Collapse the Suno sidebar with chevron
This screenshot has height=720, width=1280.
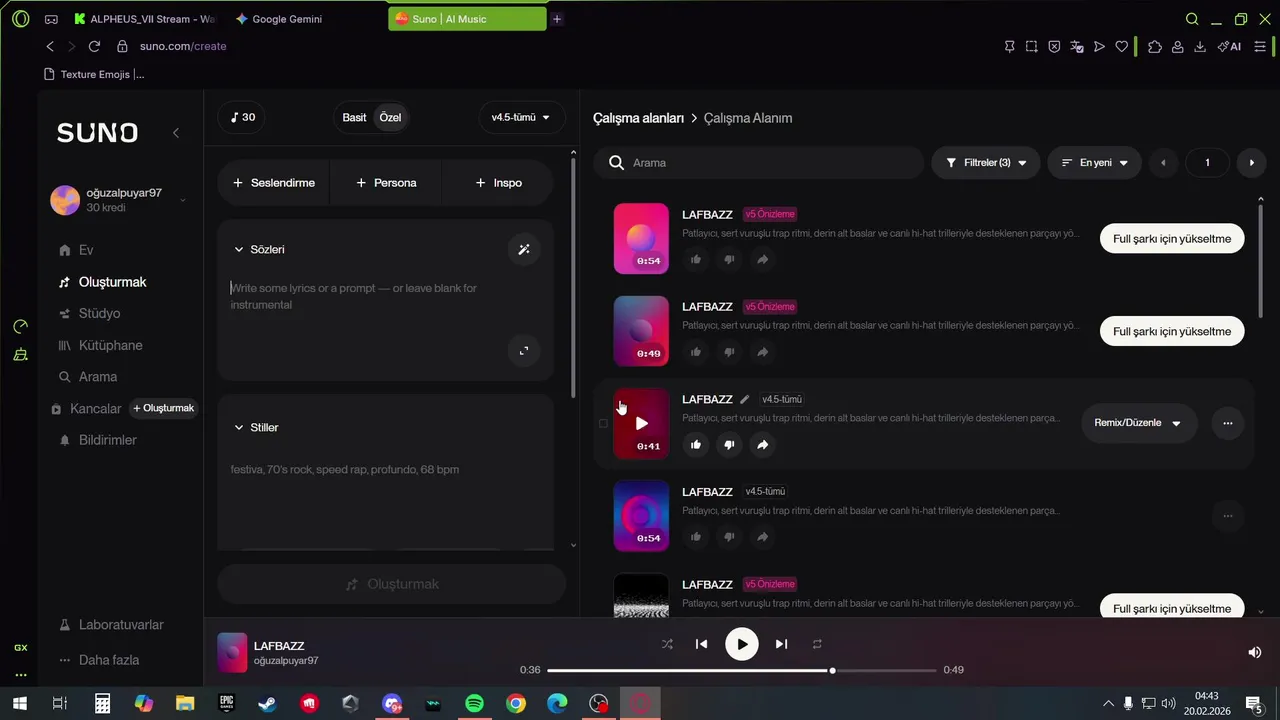pos(176,133)
